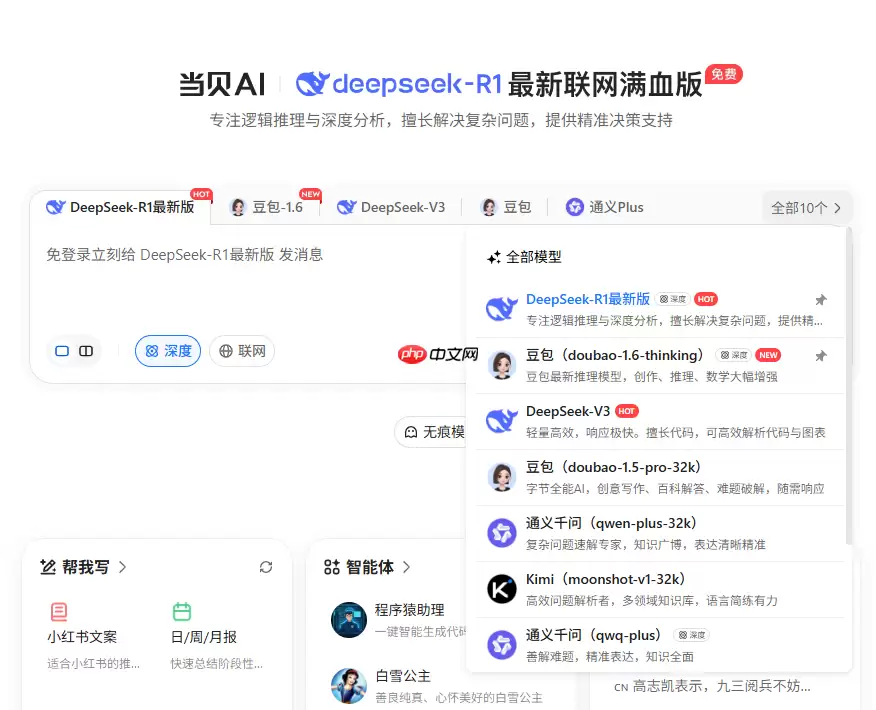Click the 通义千问 qwen-plus model icon
Viewport: 876px width, 710px height.
point(501,533)
